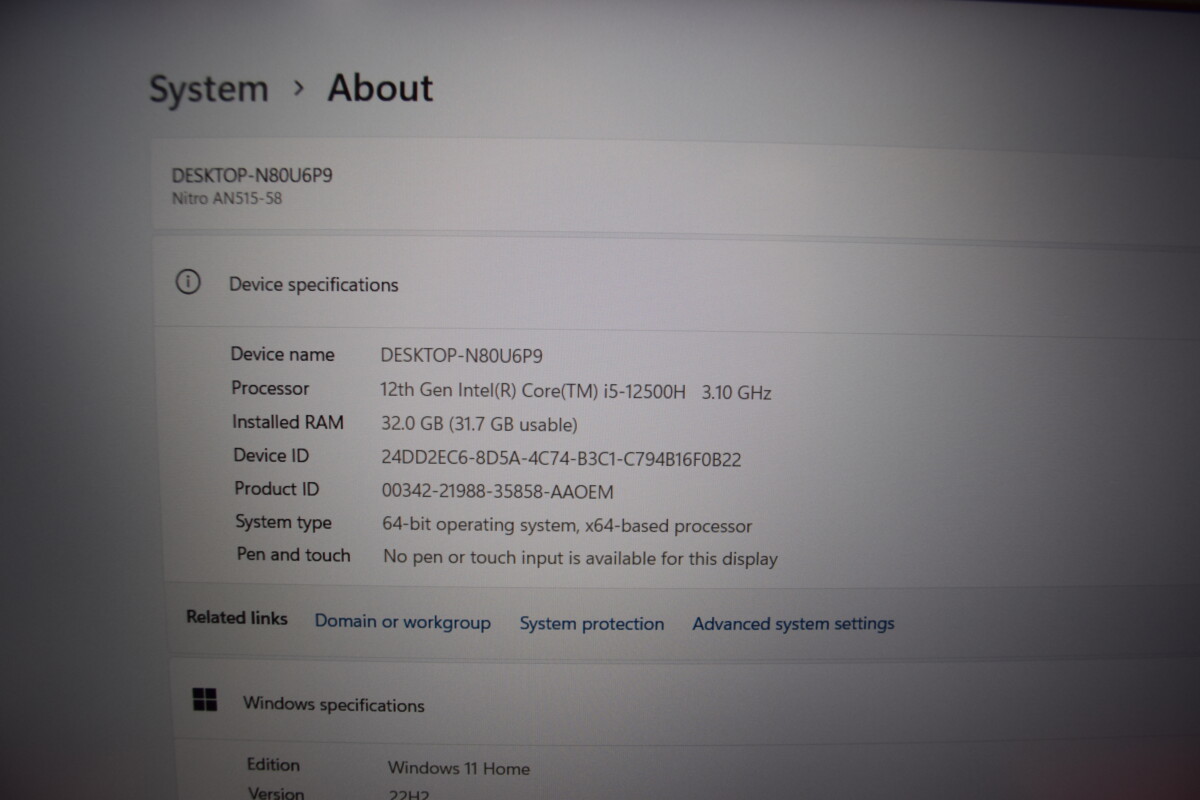Click the System type label

(283, 522)
